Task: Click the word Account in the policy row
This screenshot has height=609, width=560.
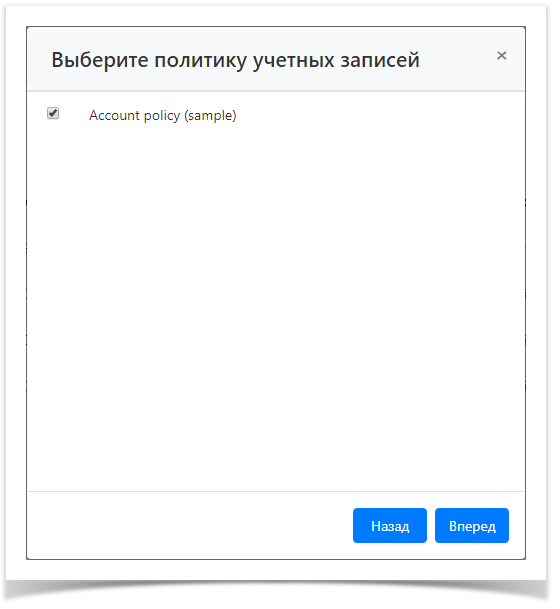Action: (x=114, y=115)
